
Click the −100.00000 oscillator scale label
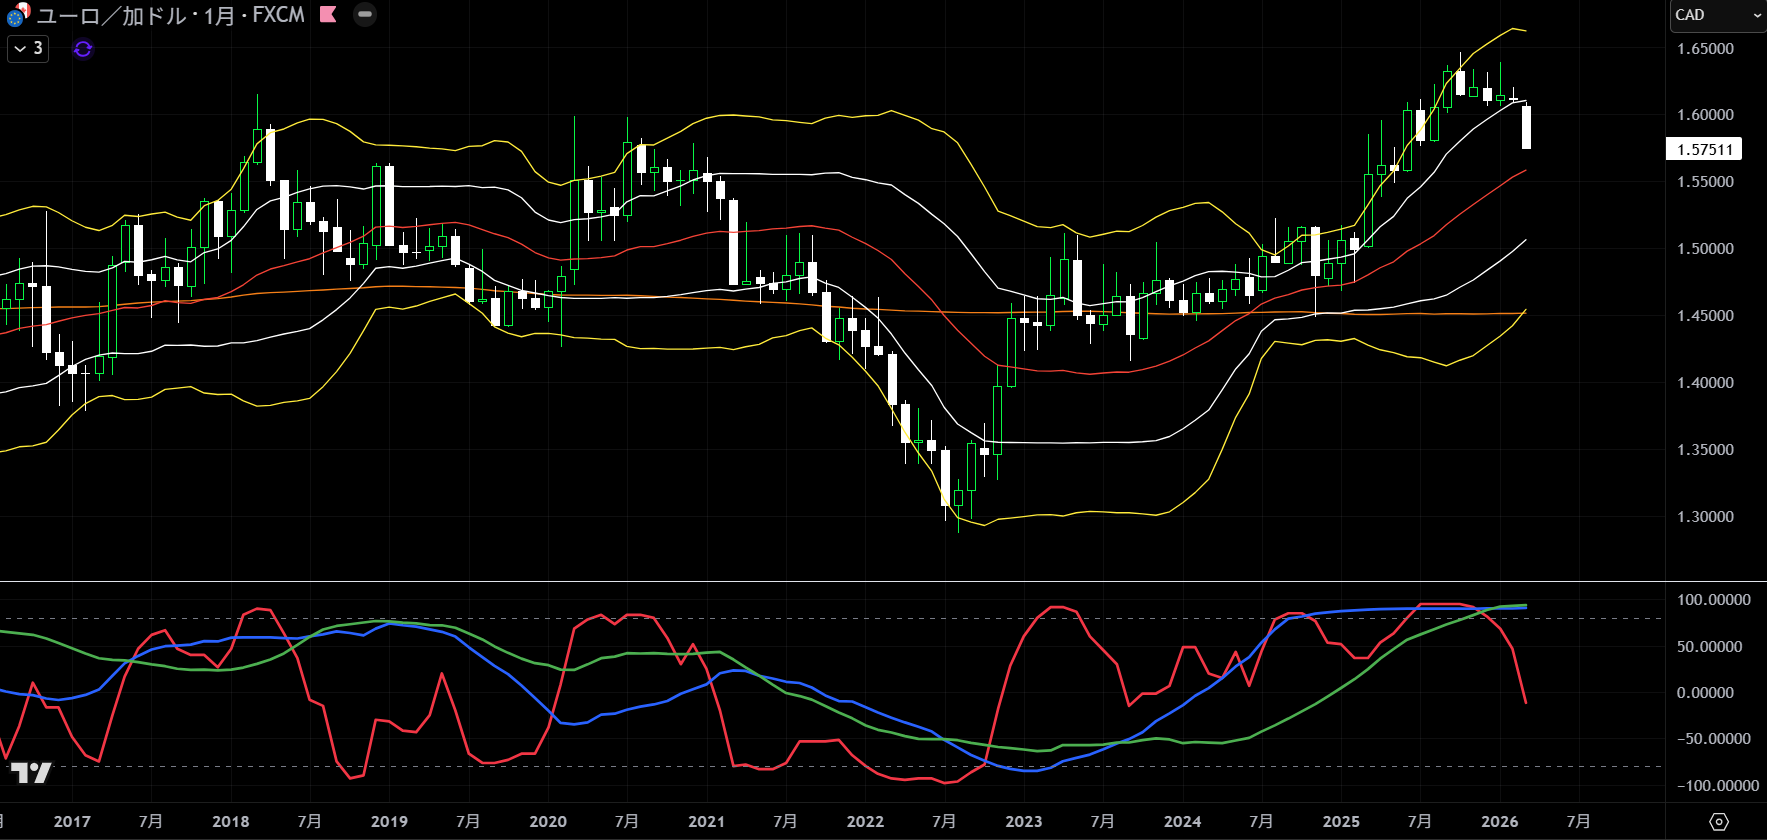pos(1713,785)
